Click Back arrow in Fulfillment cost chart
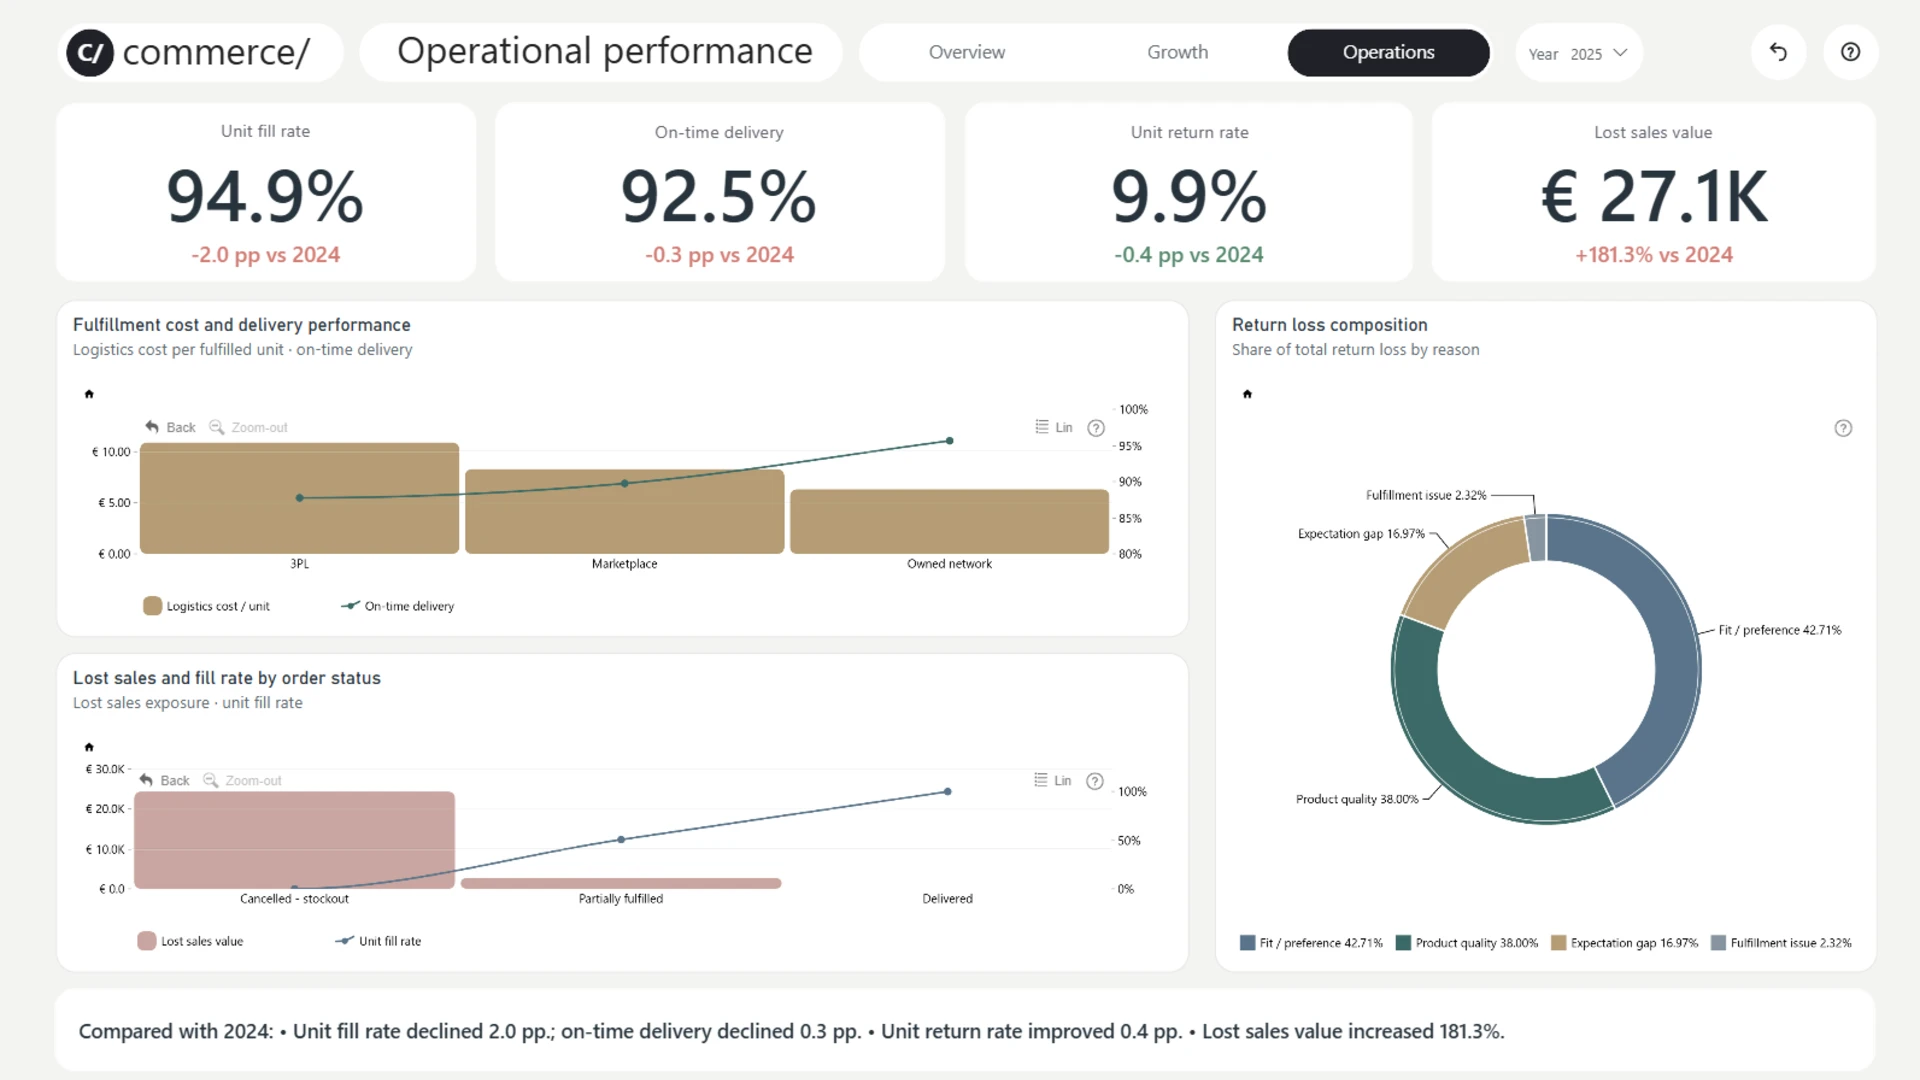The image size is (1920, 1080). click(x=170, y=427)
